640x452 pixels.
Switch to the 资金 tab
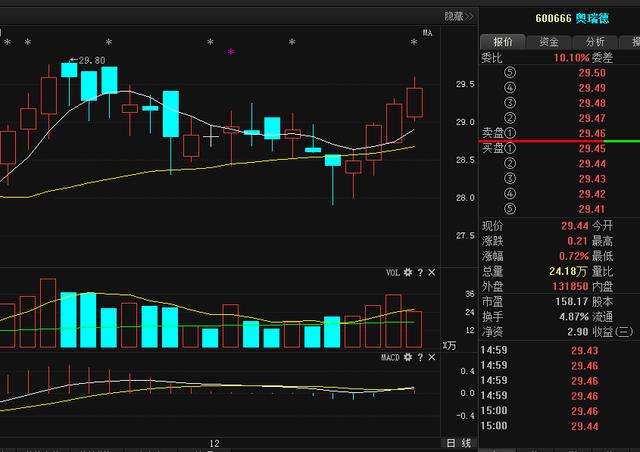(x=549, y=42)
